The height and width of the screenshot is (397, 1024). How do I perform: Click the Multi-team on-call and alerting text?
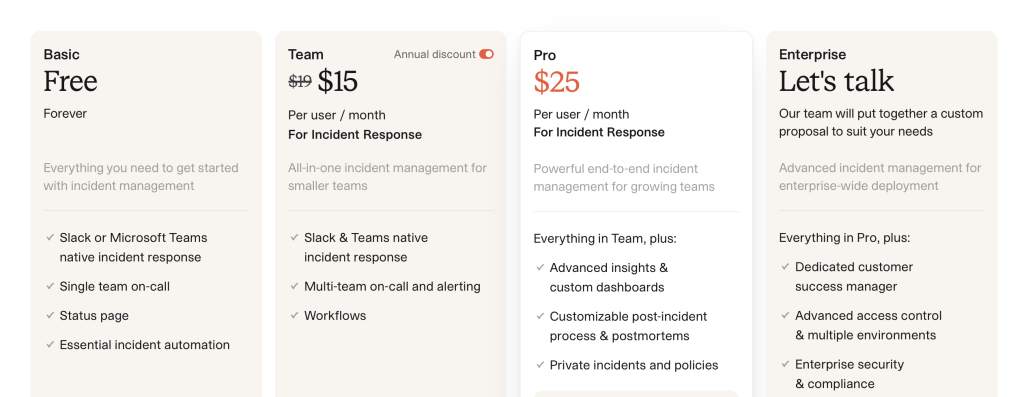(x=392, y=286)
